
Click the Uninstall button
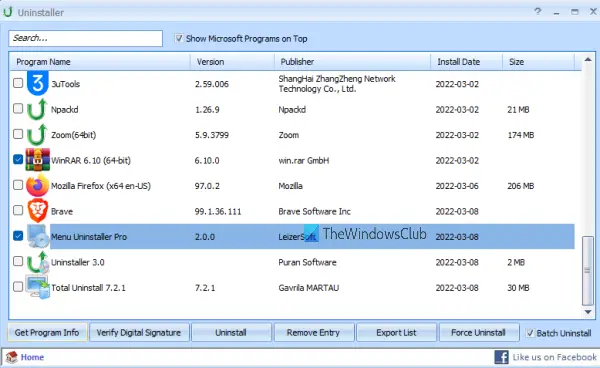pyautogui.click(x=231, y=332)
